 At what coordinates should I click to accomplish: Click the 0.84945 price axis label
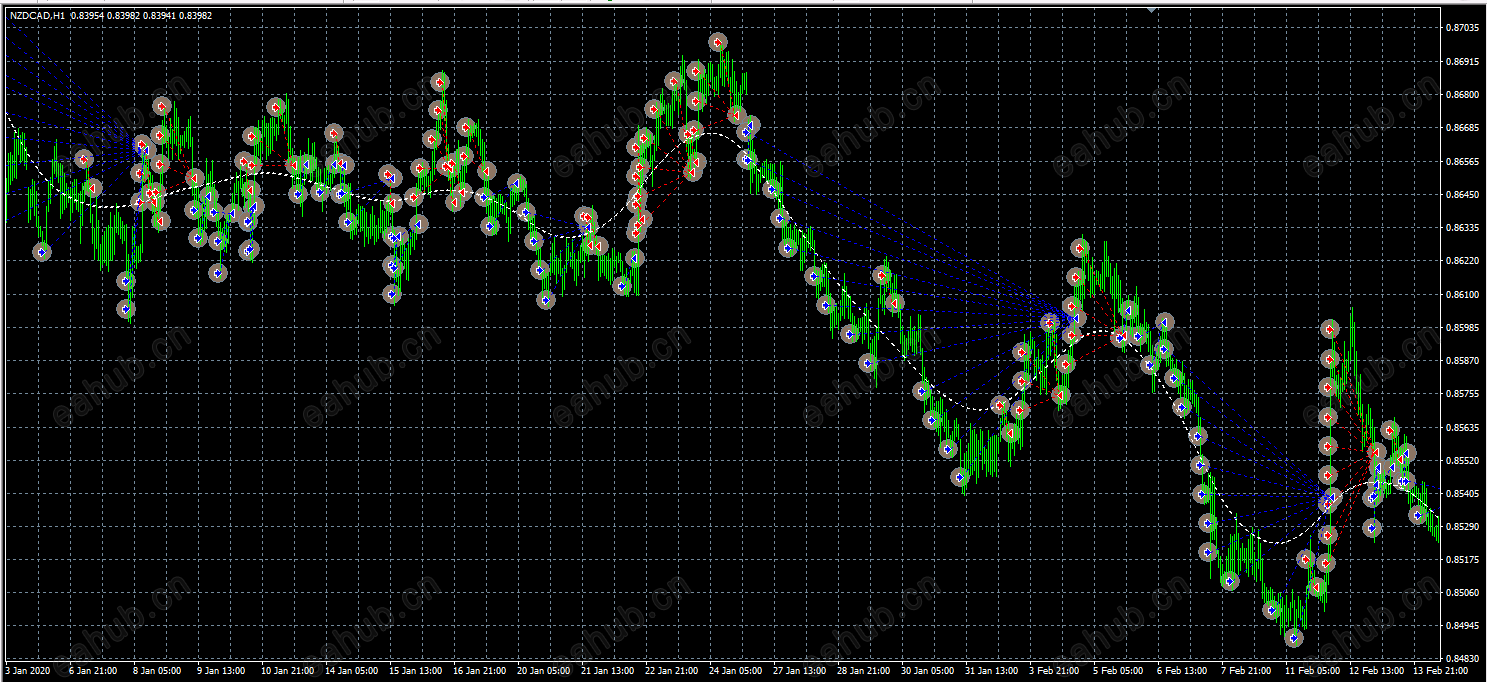pos(1464,626)
